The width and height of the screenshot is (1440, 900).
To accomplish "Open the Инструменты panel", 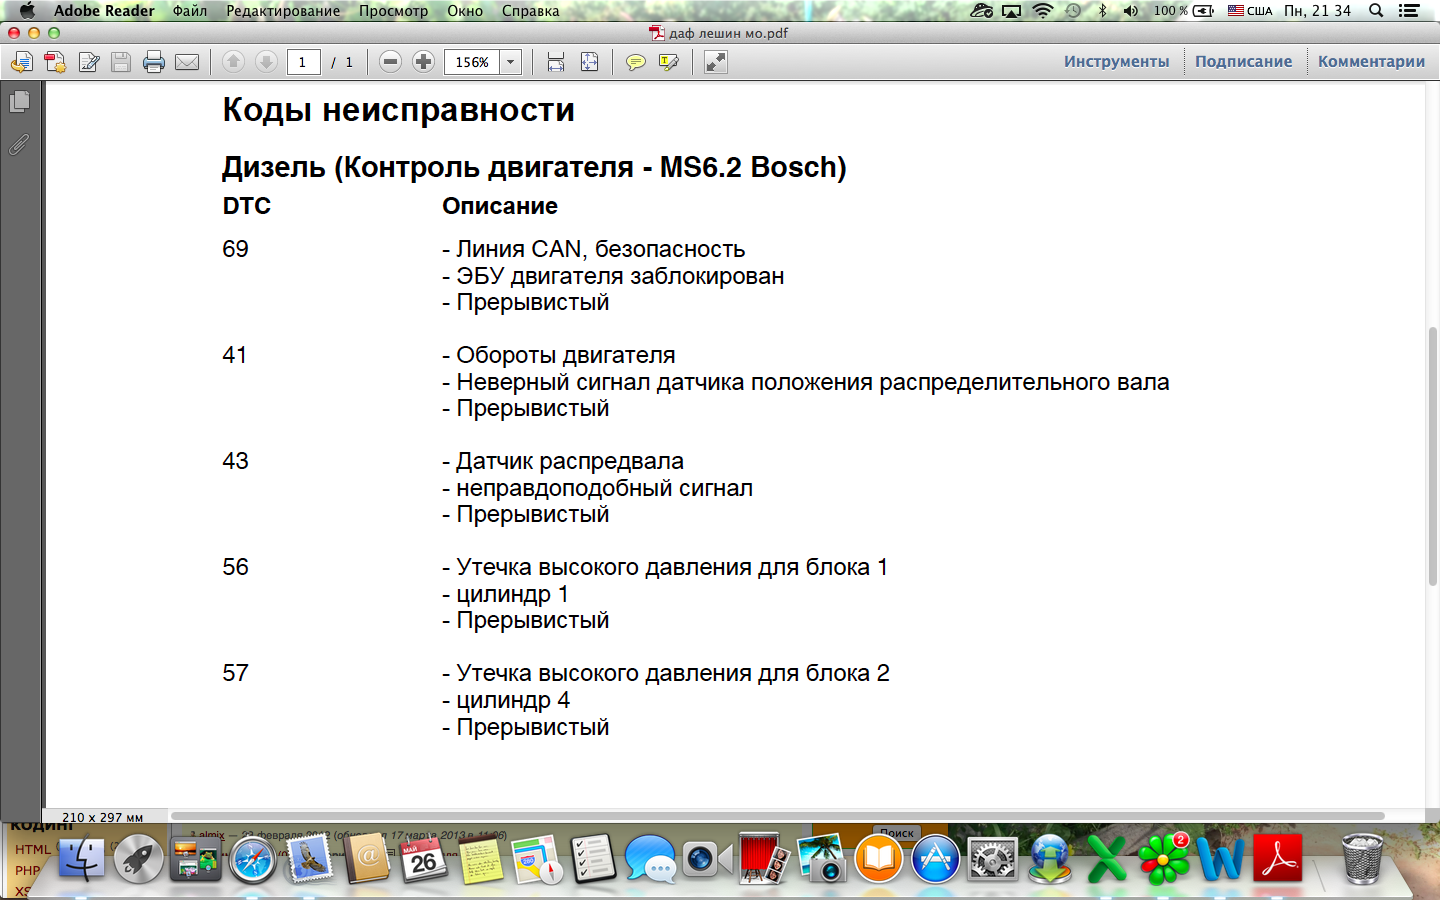I will [1116, 61].
